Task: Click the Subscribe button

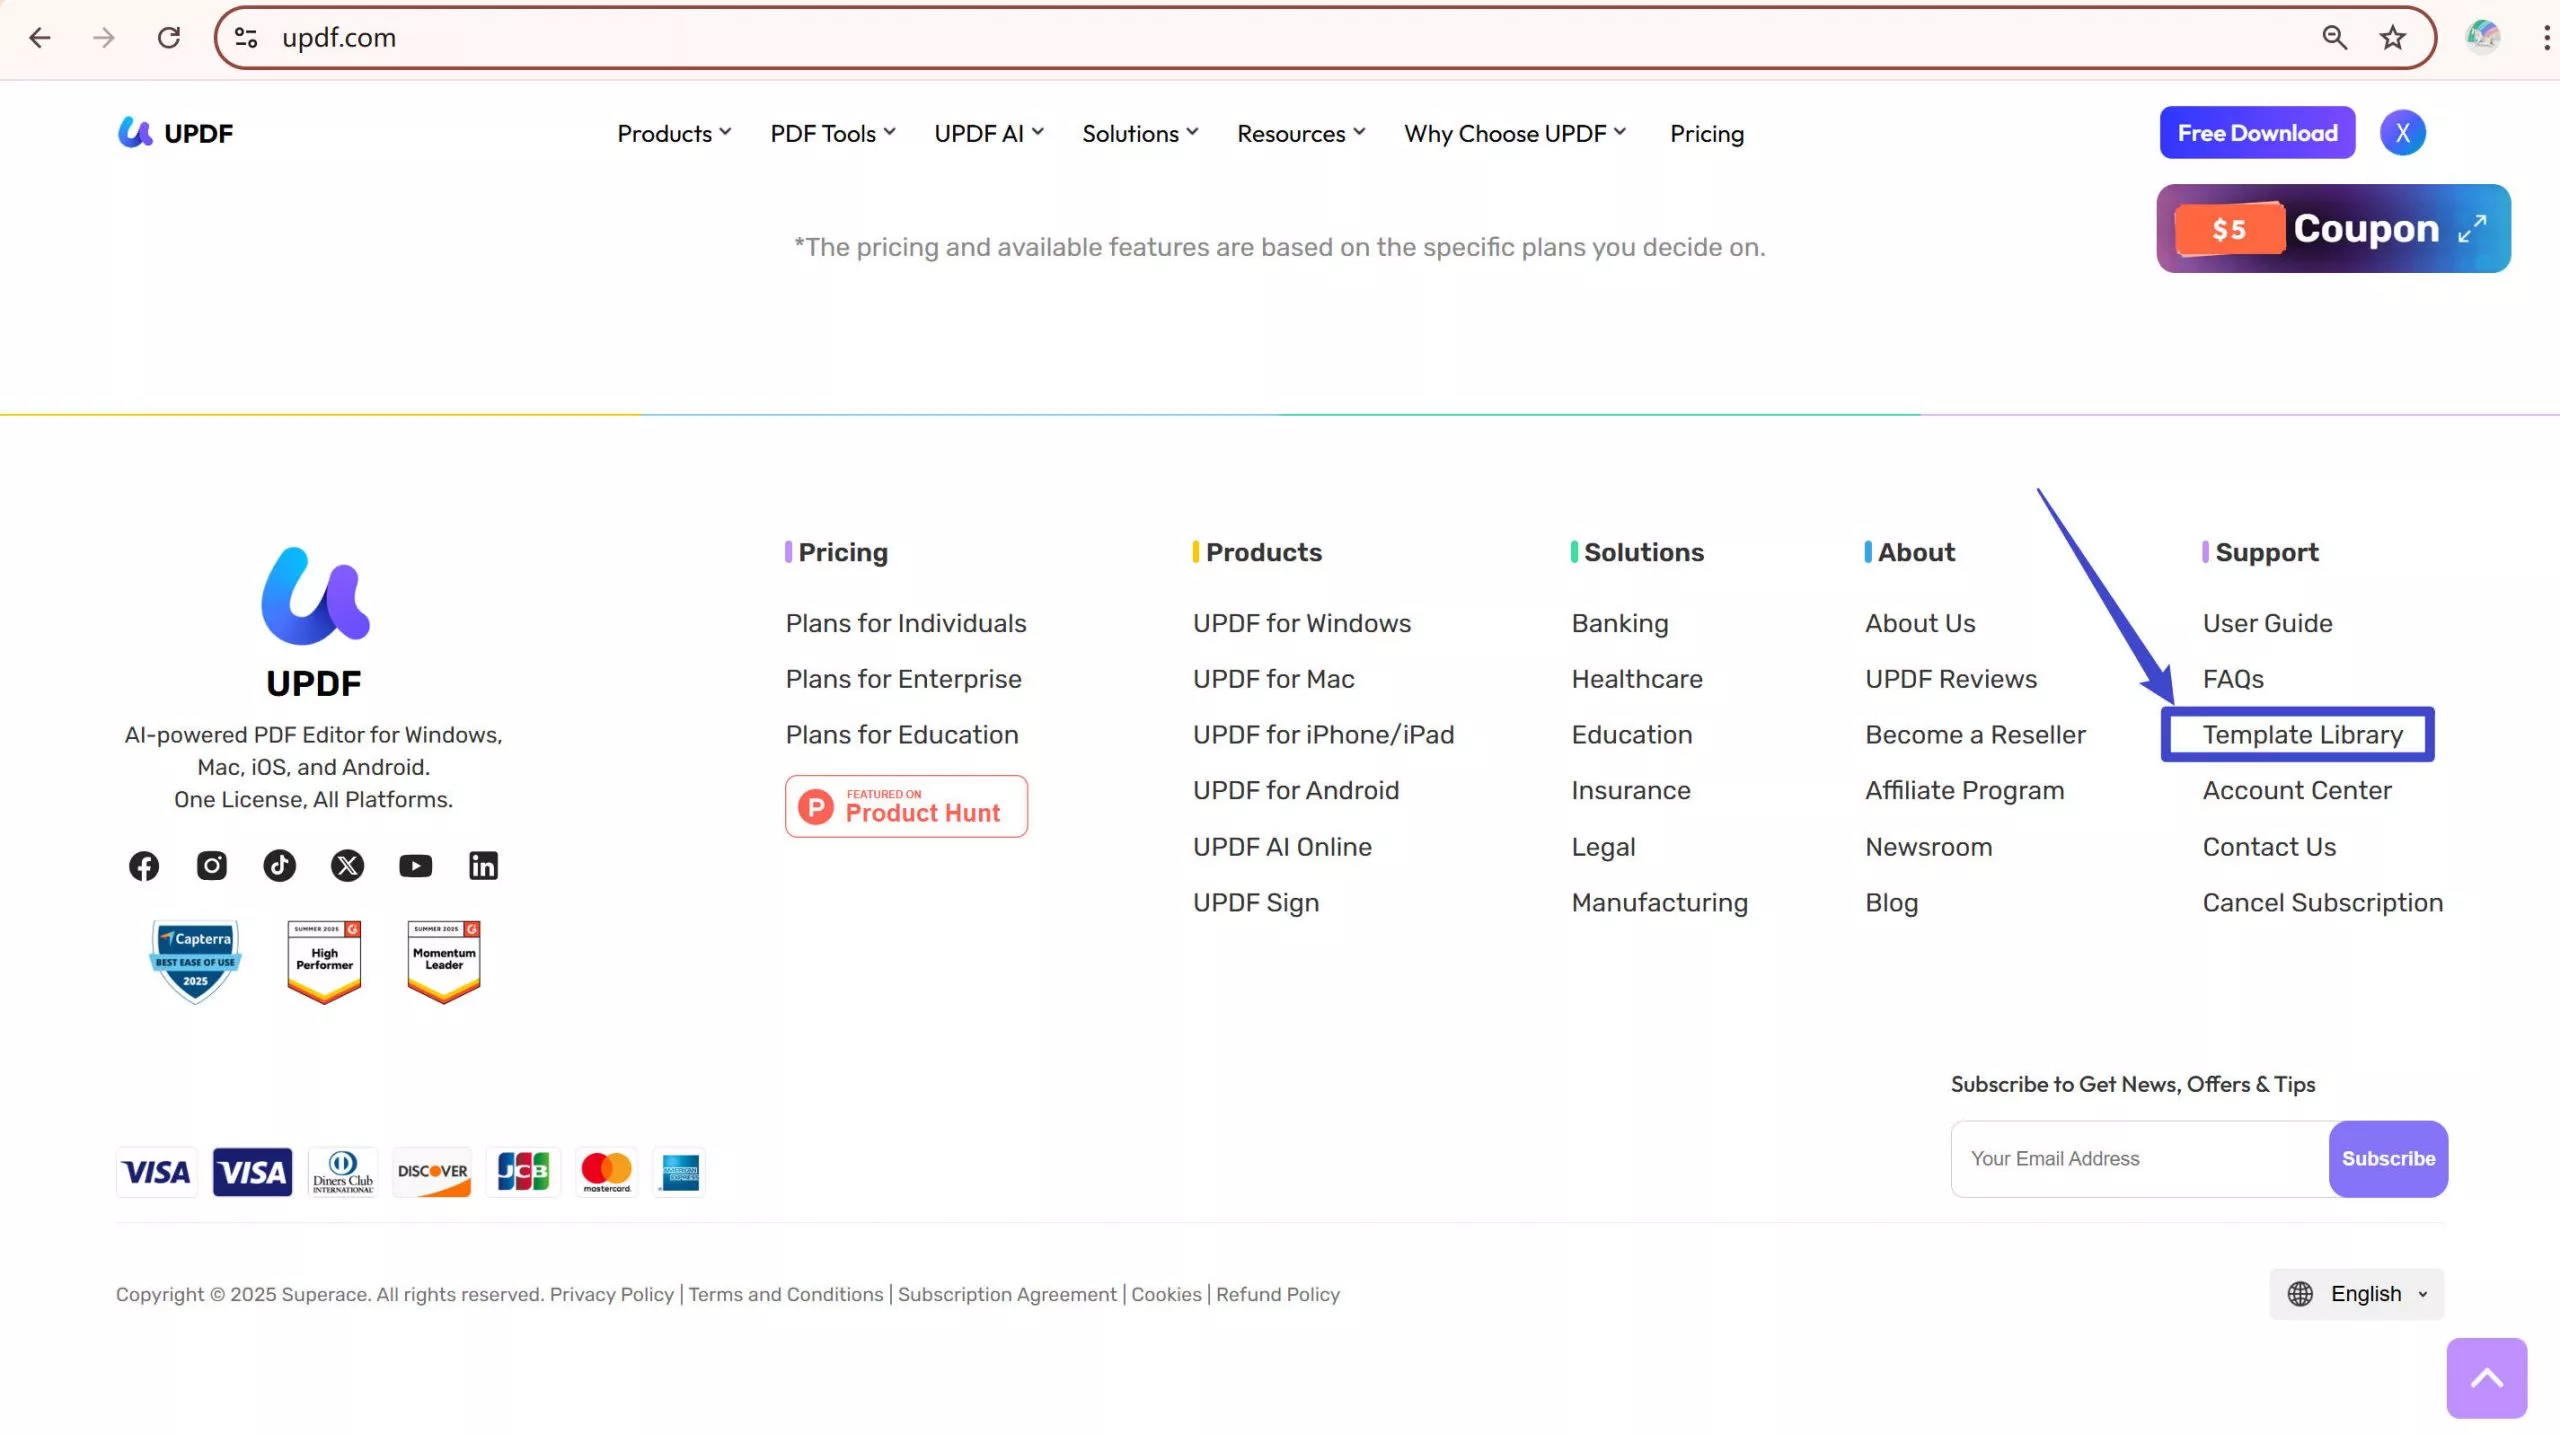Action: 2388,1159
